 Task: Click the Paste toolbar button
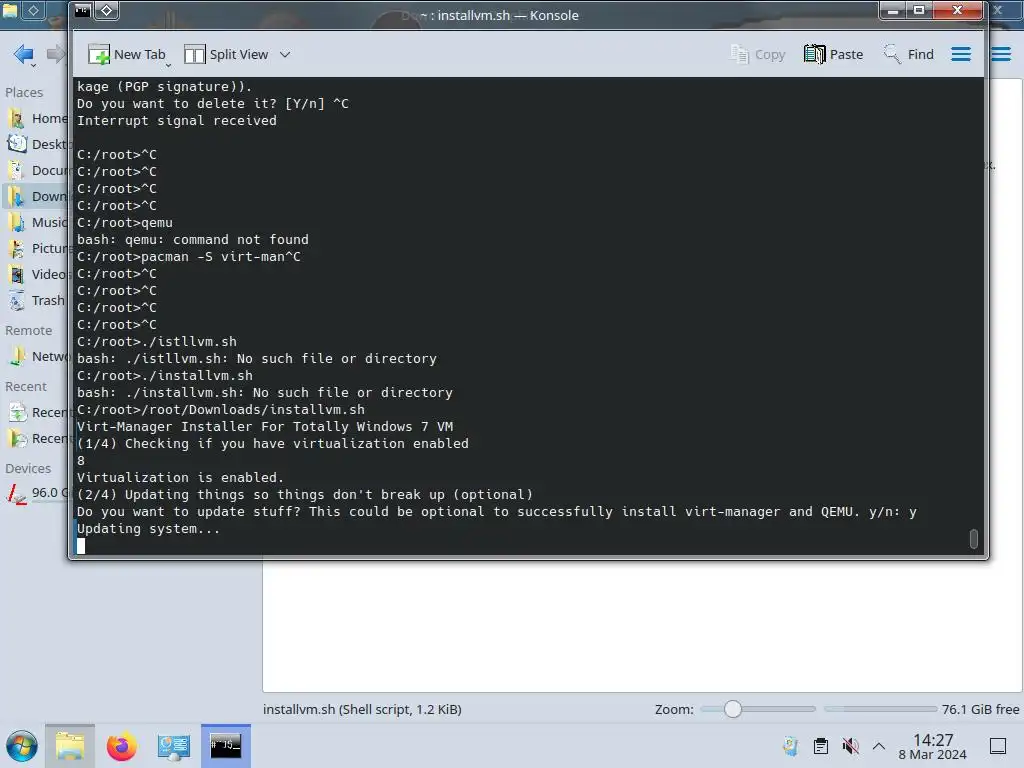click(833, 54)
